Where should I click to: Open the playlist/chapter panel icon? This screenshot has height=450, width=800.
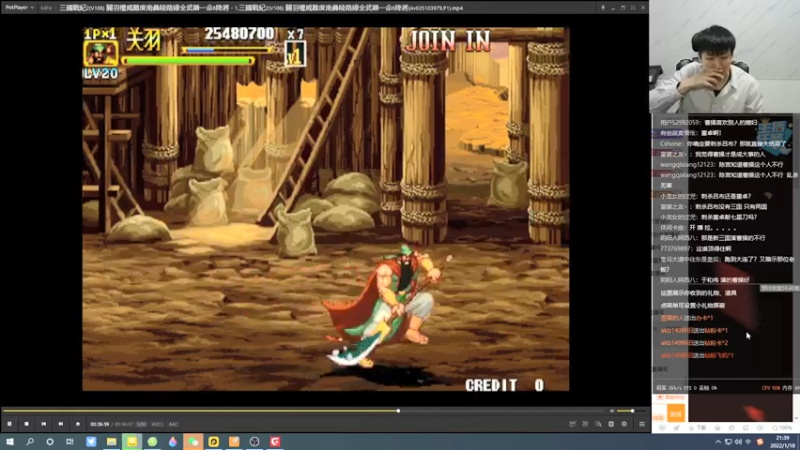(x=611, y=424)
